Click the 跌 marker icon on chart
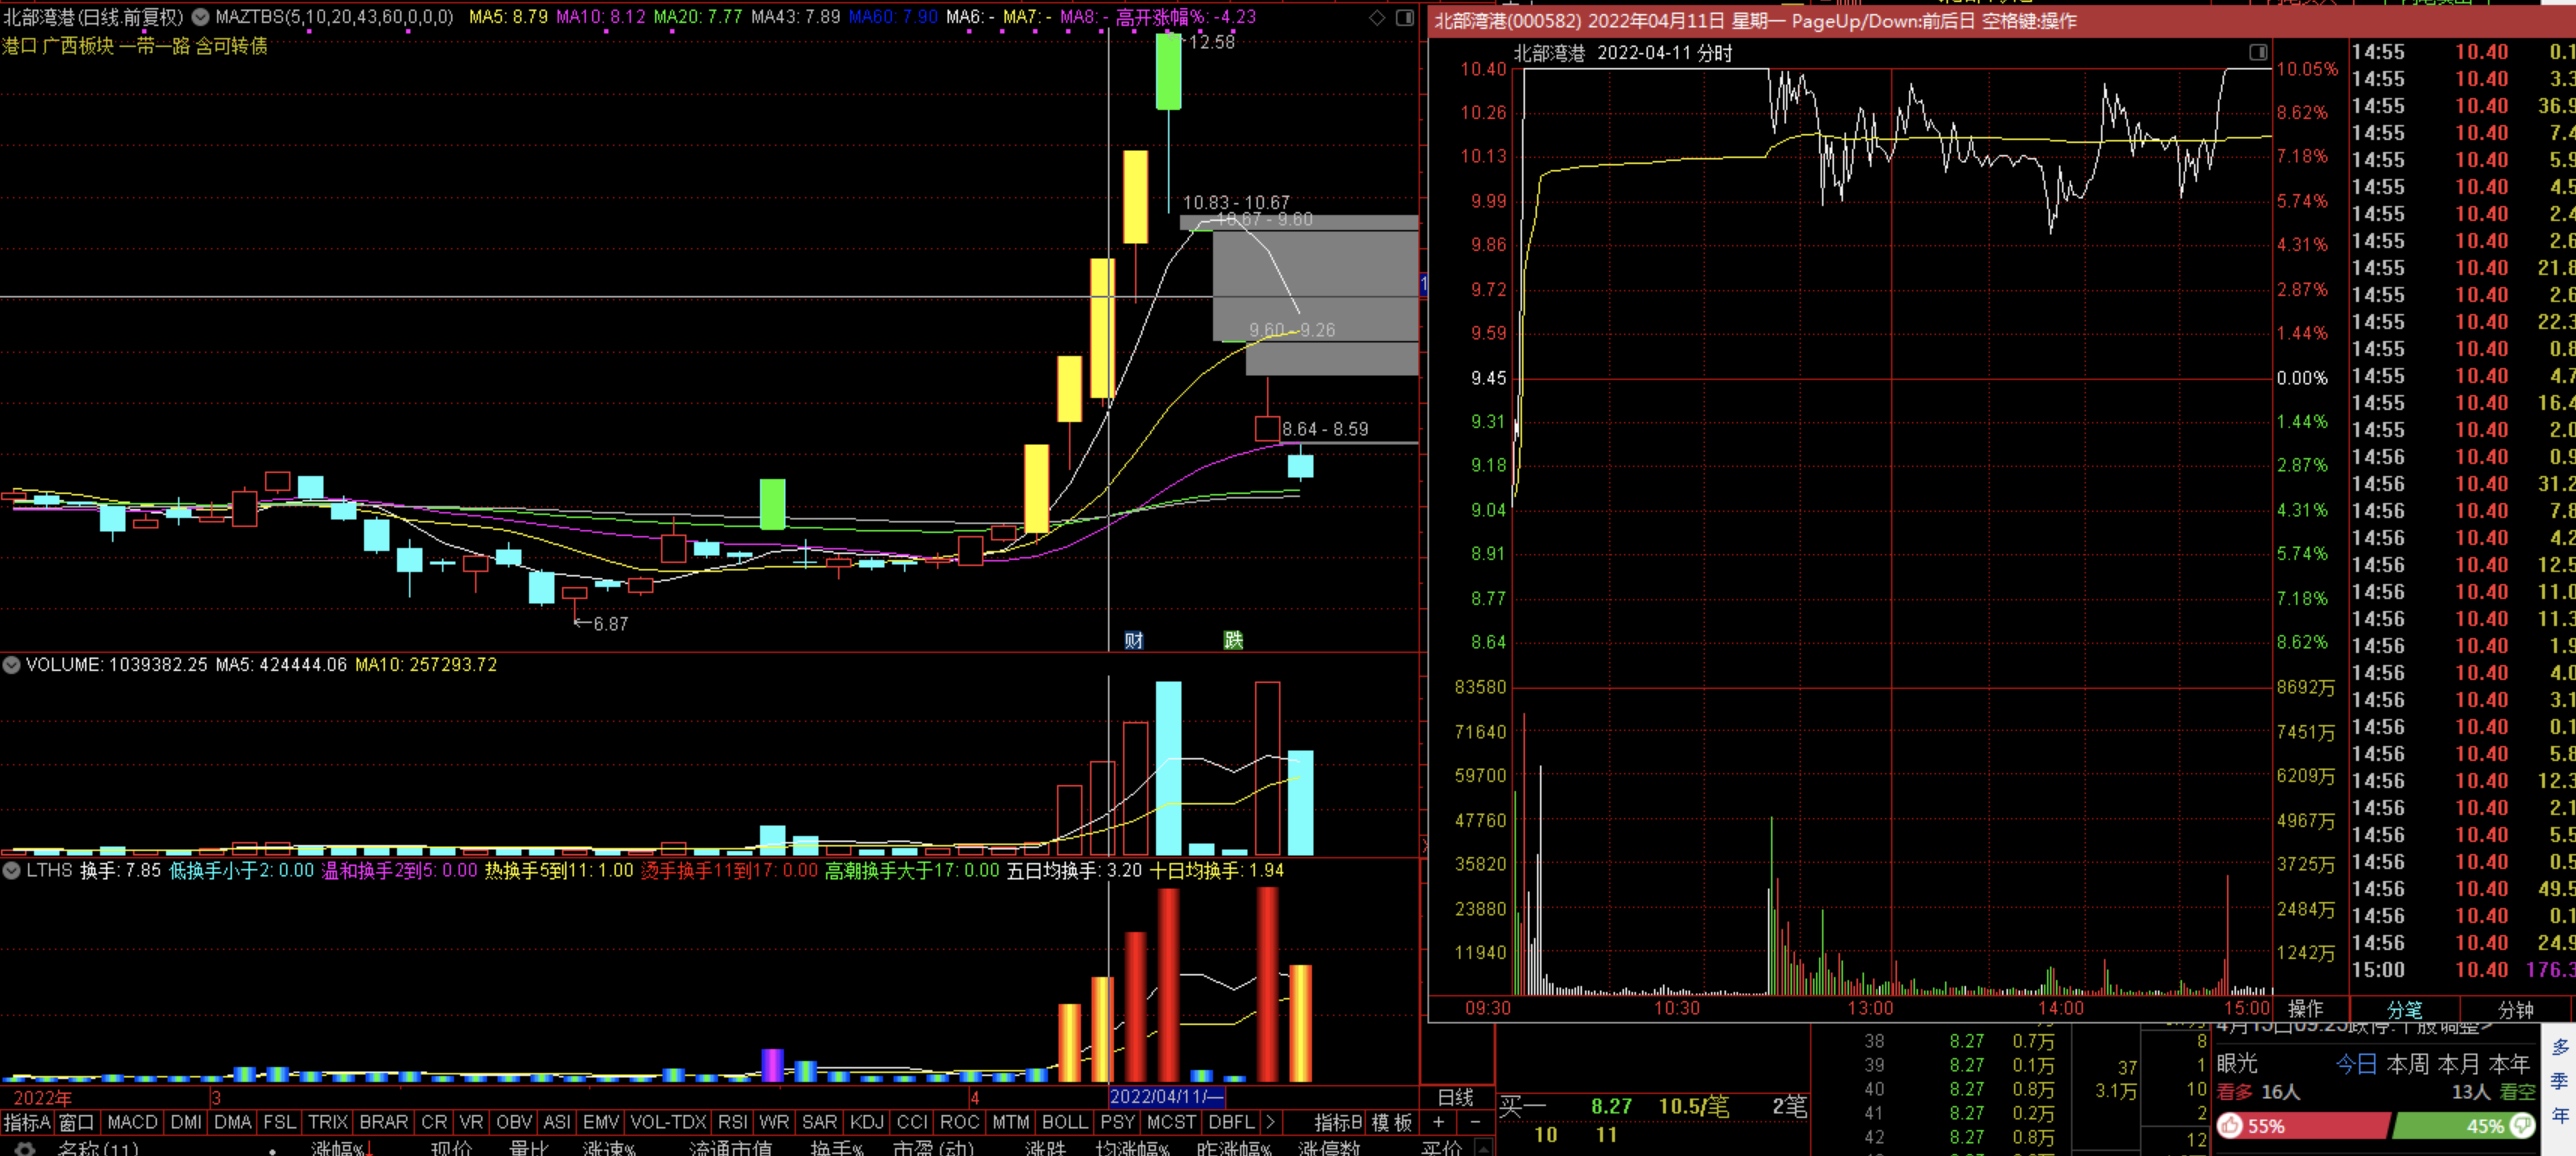The image size is (2576, 1156). pos(1233,640)
